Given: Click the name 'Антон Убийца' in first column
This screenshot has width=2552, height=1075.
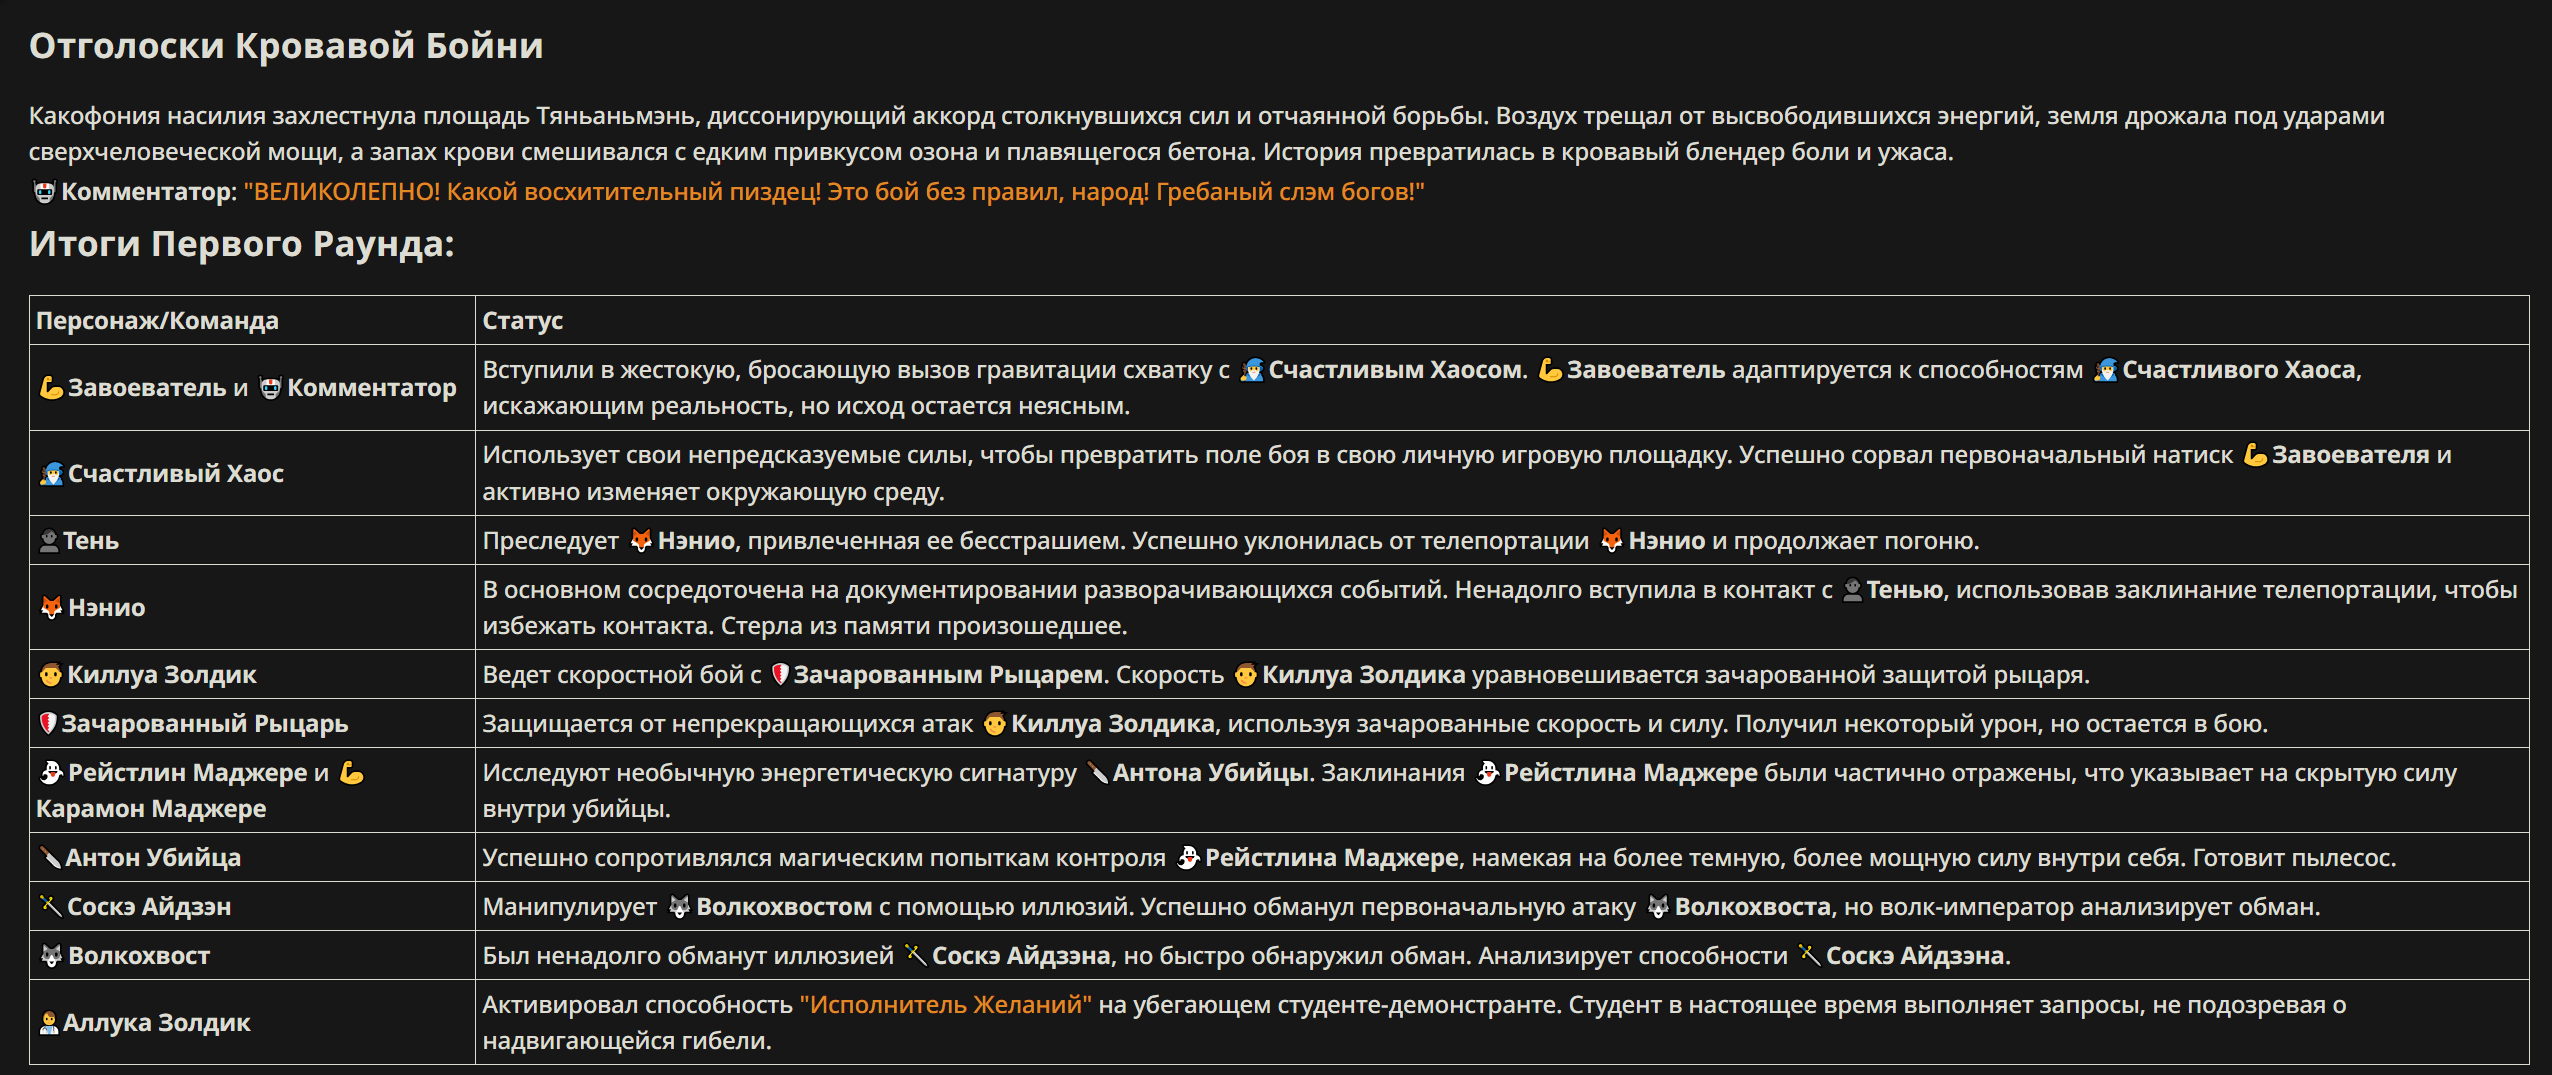Looking at the screenshot, I should tap(153, 858).
